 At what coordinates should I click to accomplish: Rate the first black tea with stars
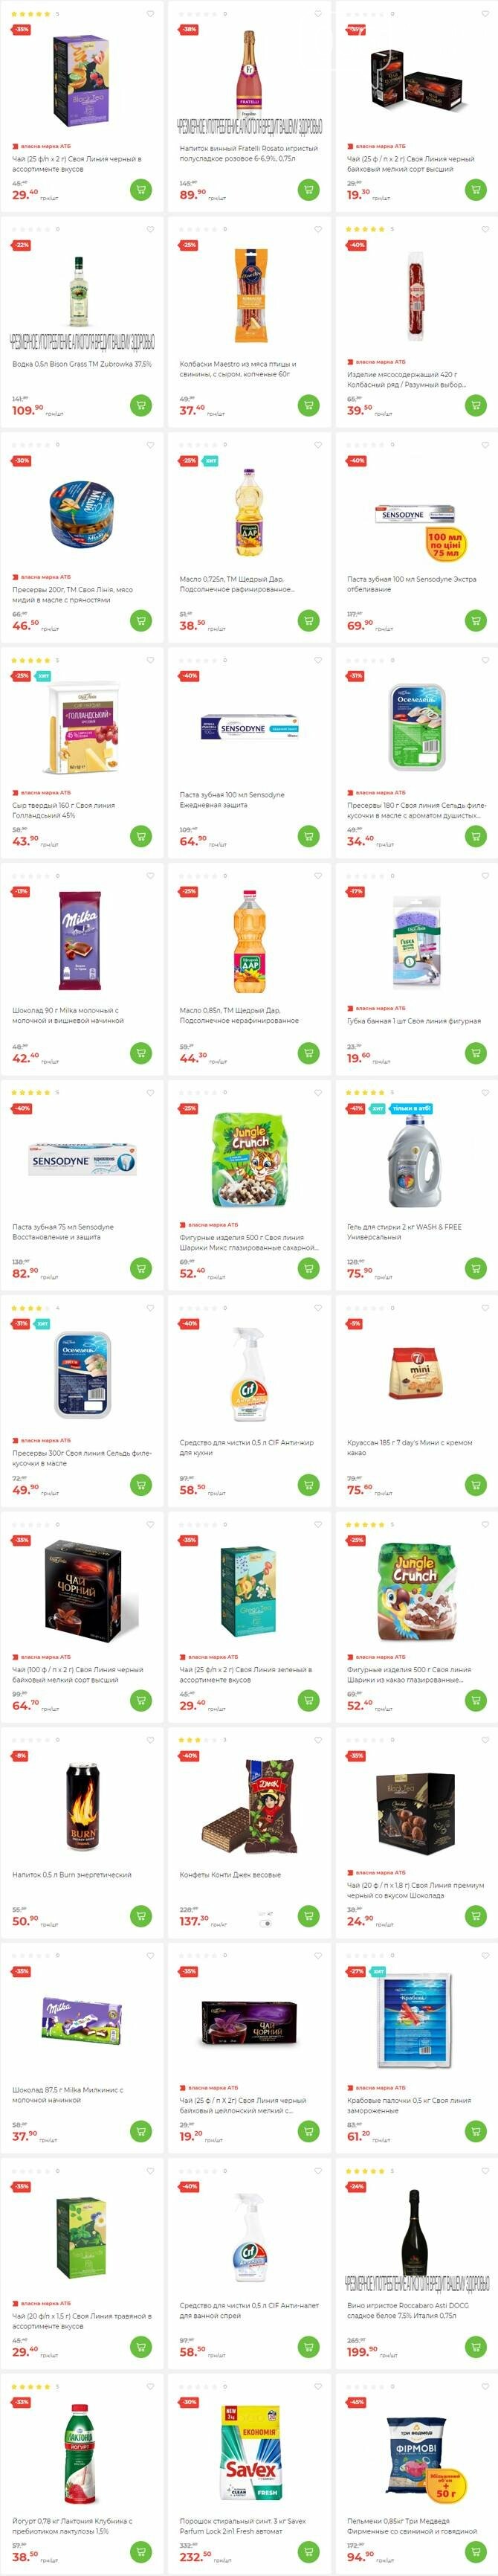[30, 14]
